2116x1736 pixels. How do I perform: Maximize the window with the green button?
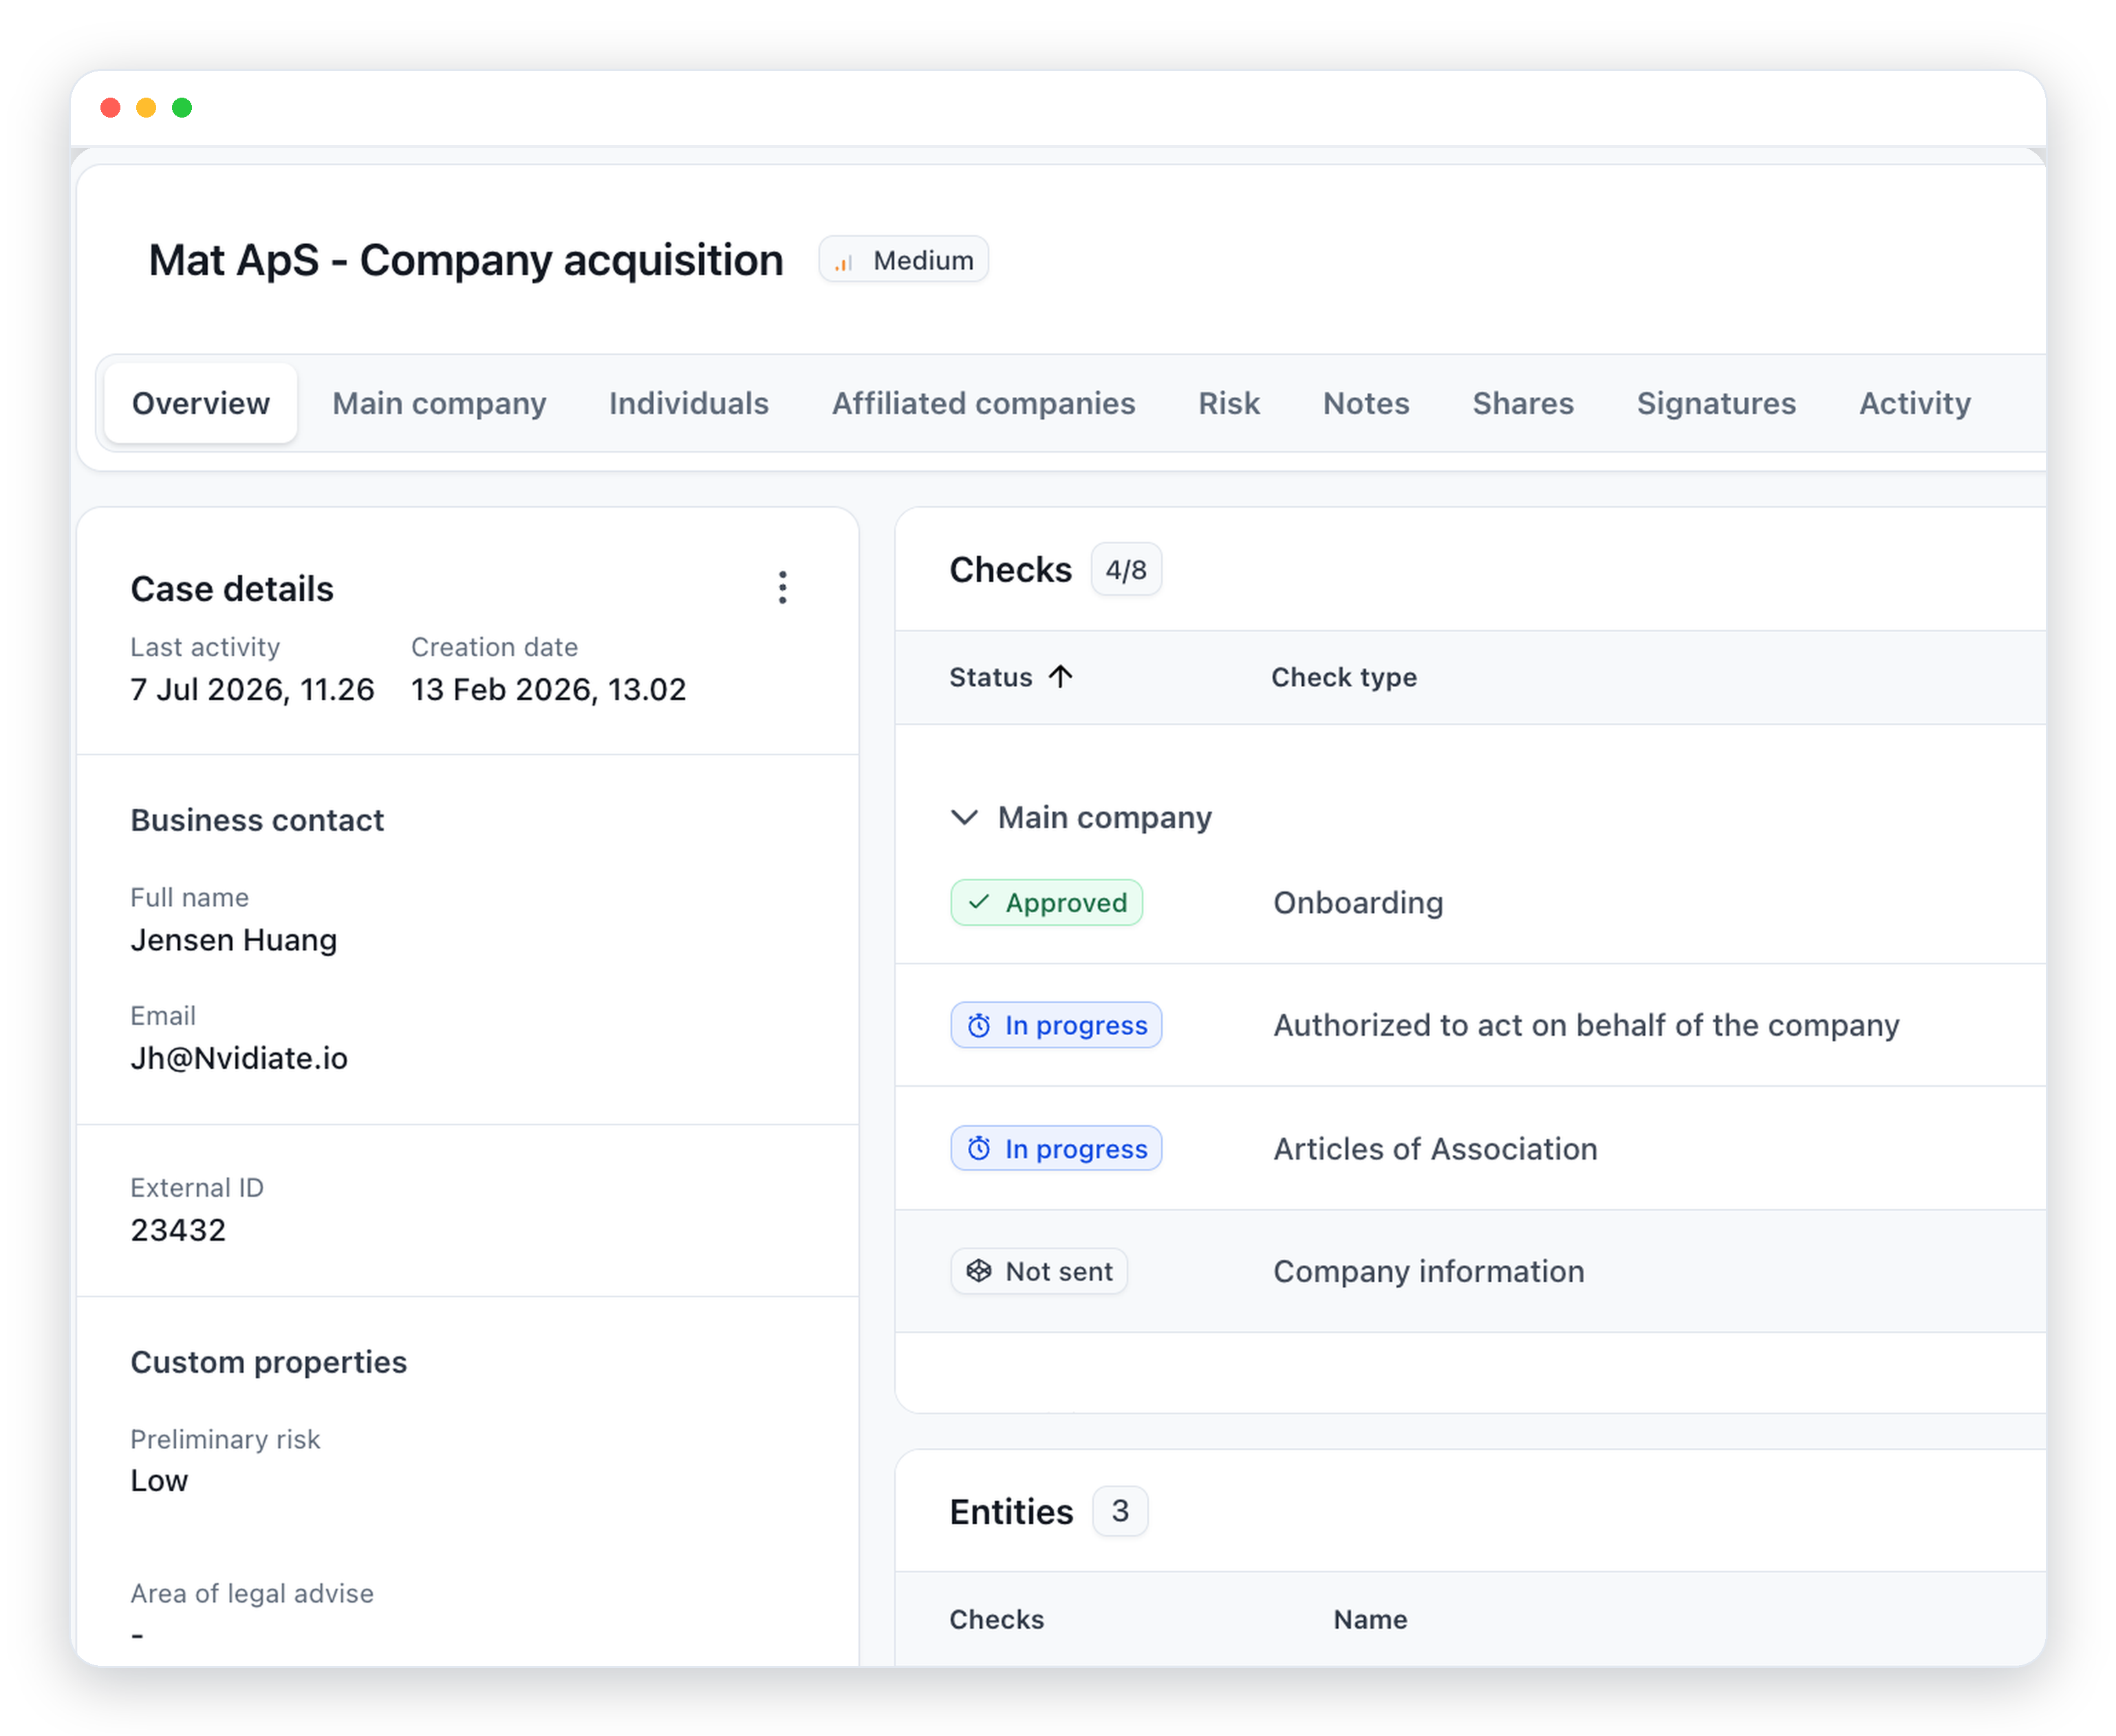(182, 107)
